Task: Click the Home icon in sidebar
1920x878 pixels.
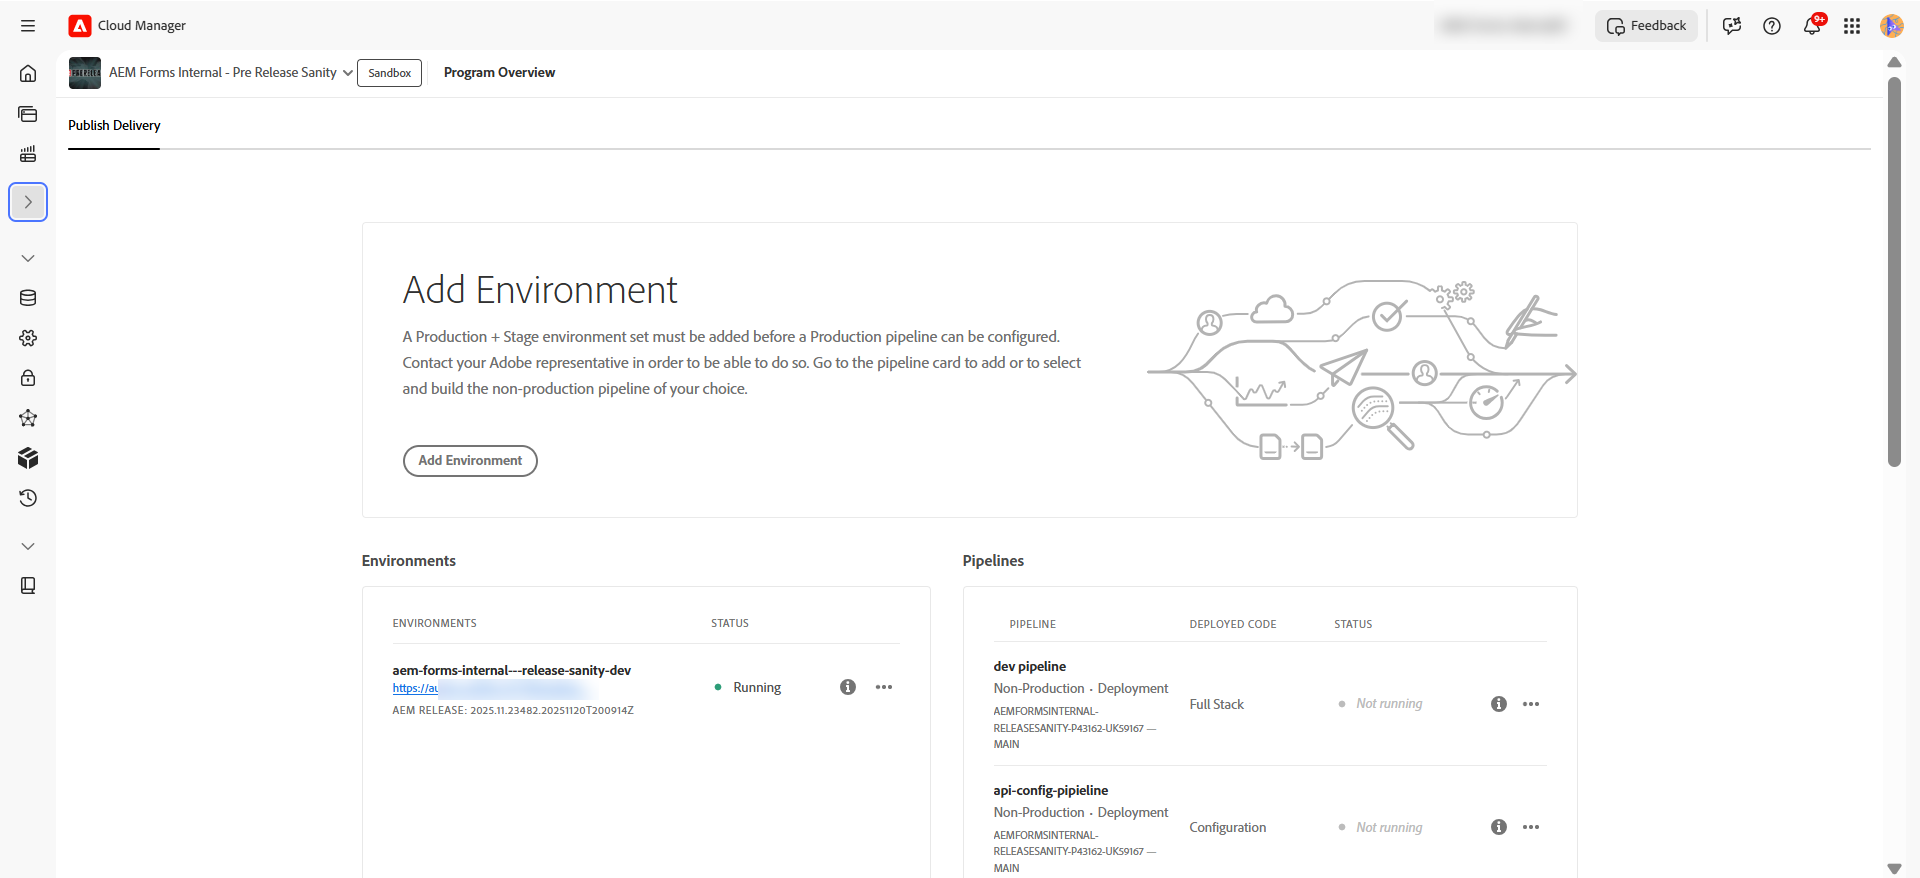Action: (x=28, y=74)
